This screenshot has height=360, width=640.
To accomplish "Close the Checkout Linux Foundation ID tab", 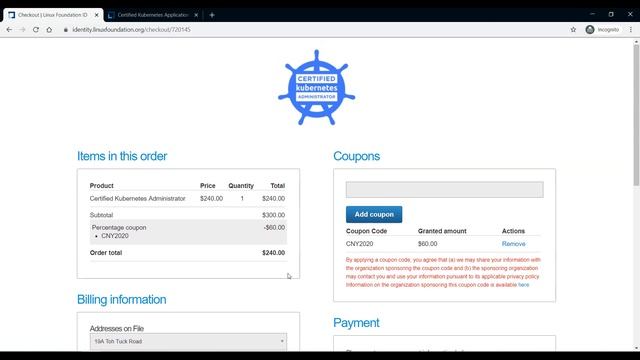I will coord(97,15).
